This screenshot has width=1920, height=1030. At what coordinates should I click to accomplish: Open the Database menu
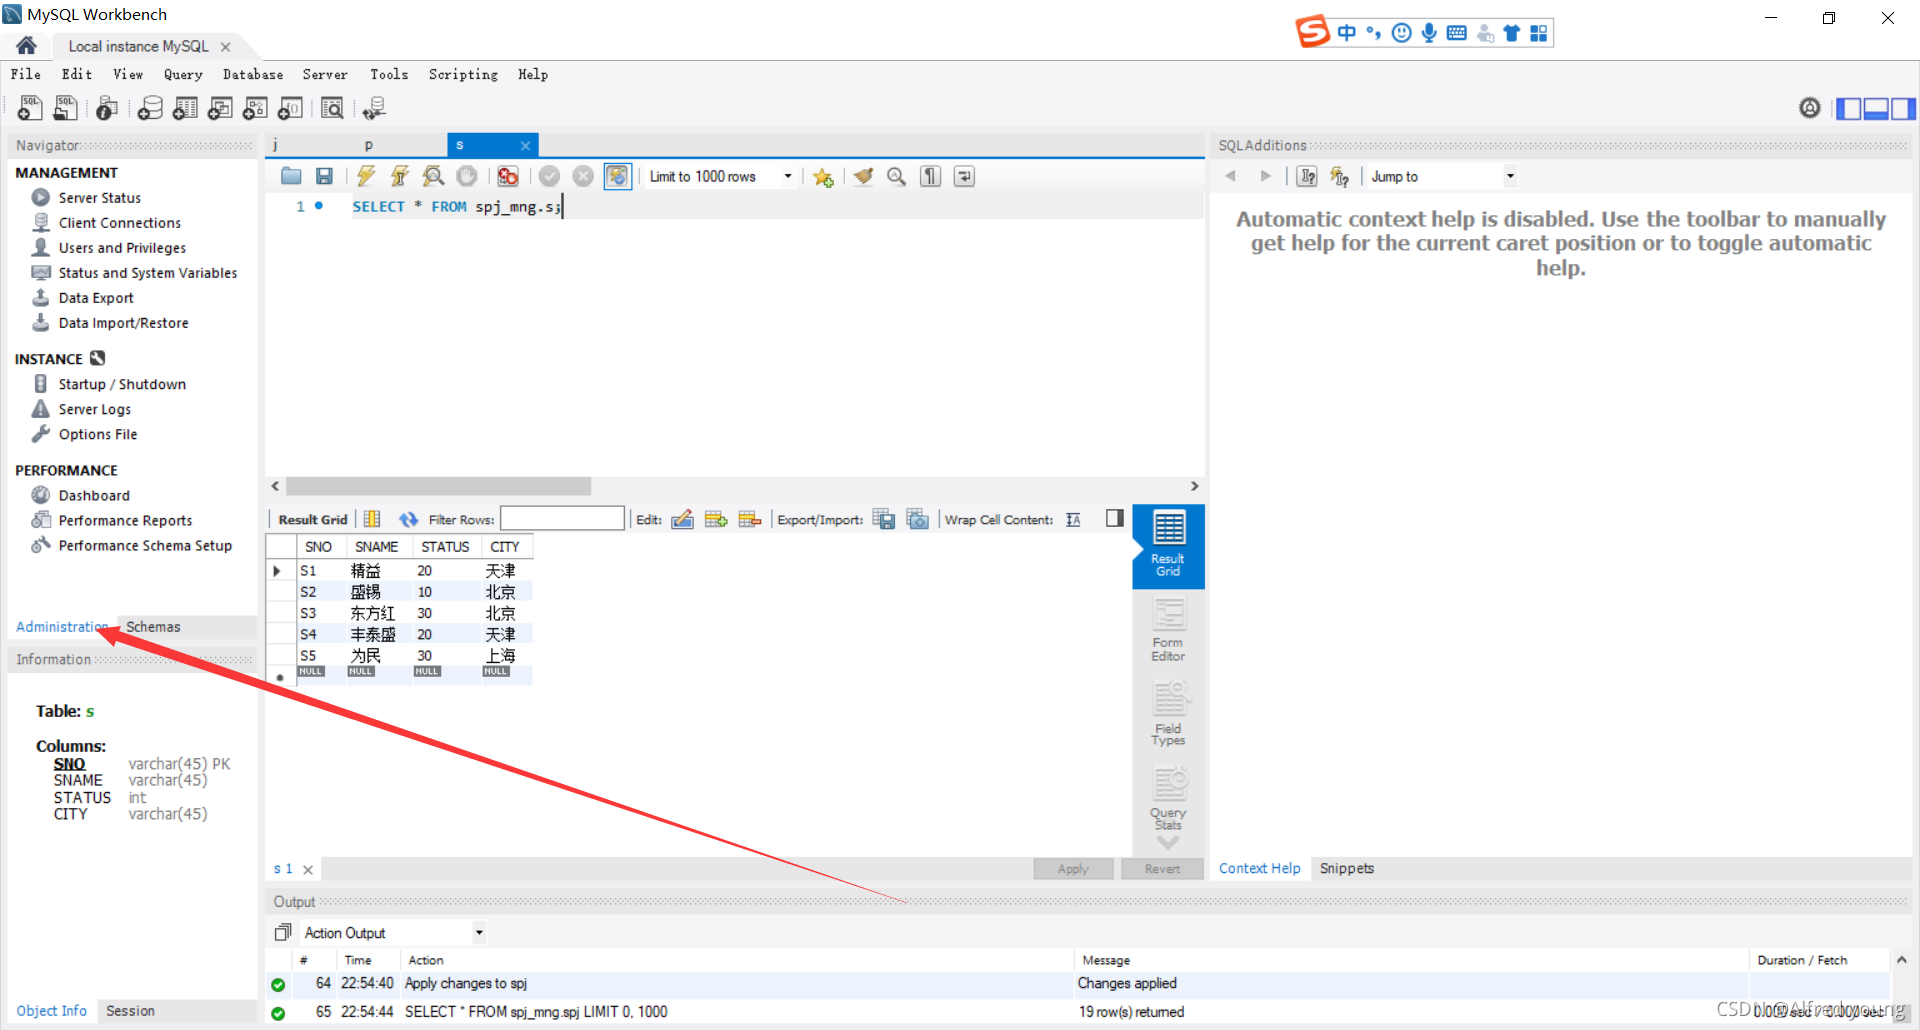coord(253,74)
